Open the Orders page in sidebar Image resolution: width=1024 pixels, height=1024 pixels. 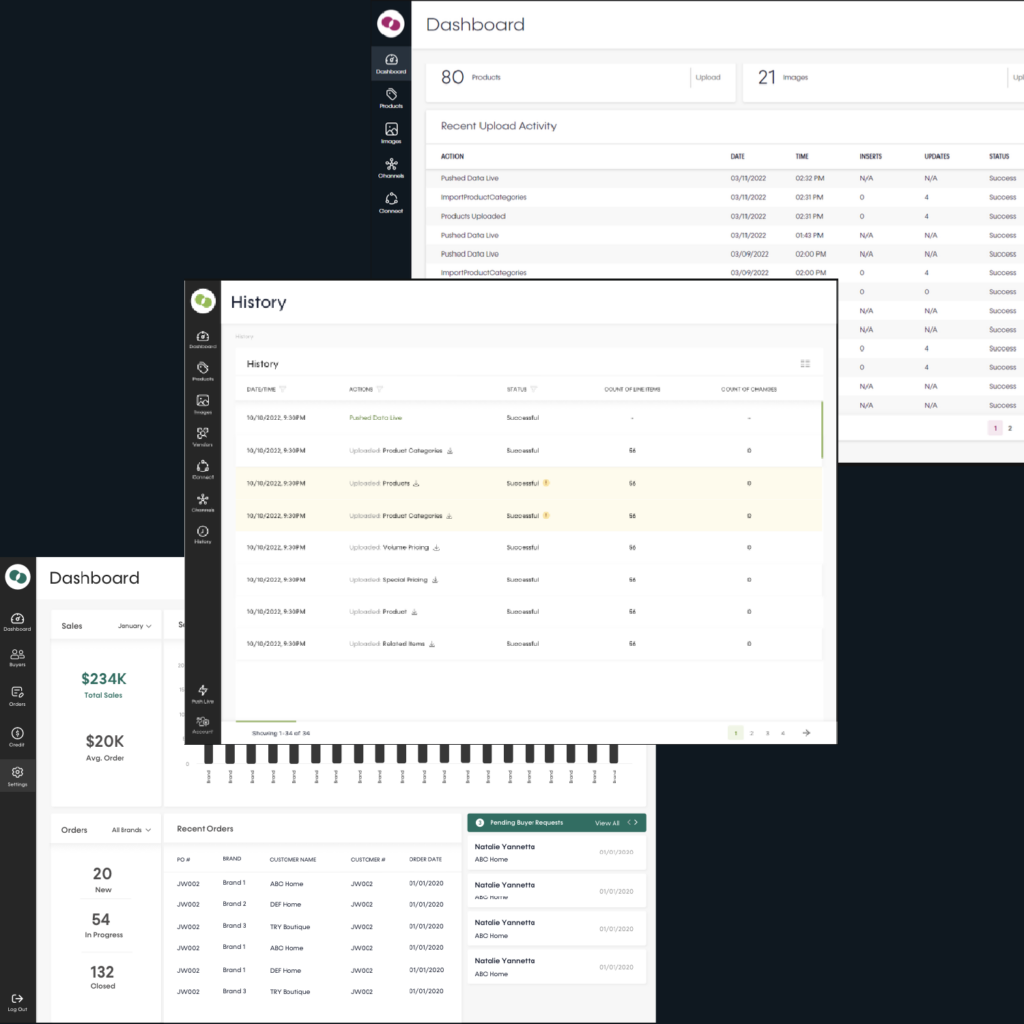coord(18,695)
